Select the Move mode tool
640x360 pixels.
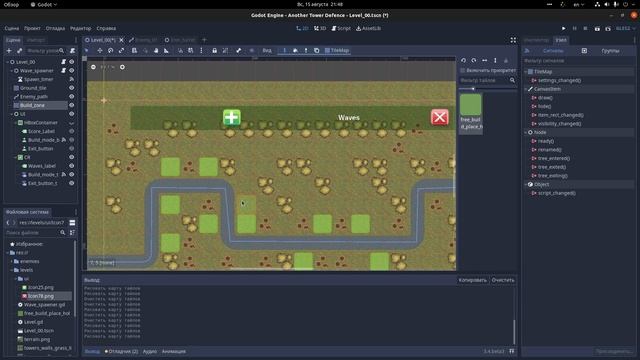pyautogui.click(x=100, y=51)
